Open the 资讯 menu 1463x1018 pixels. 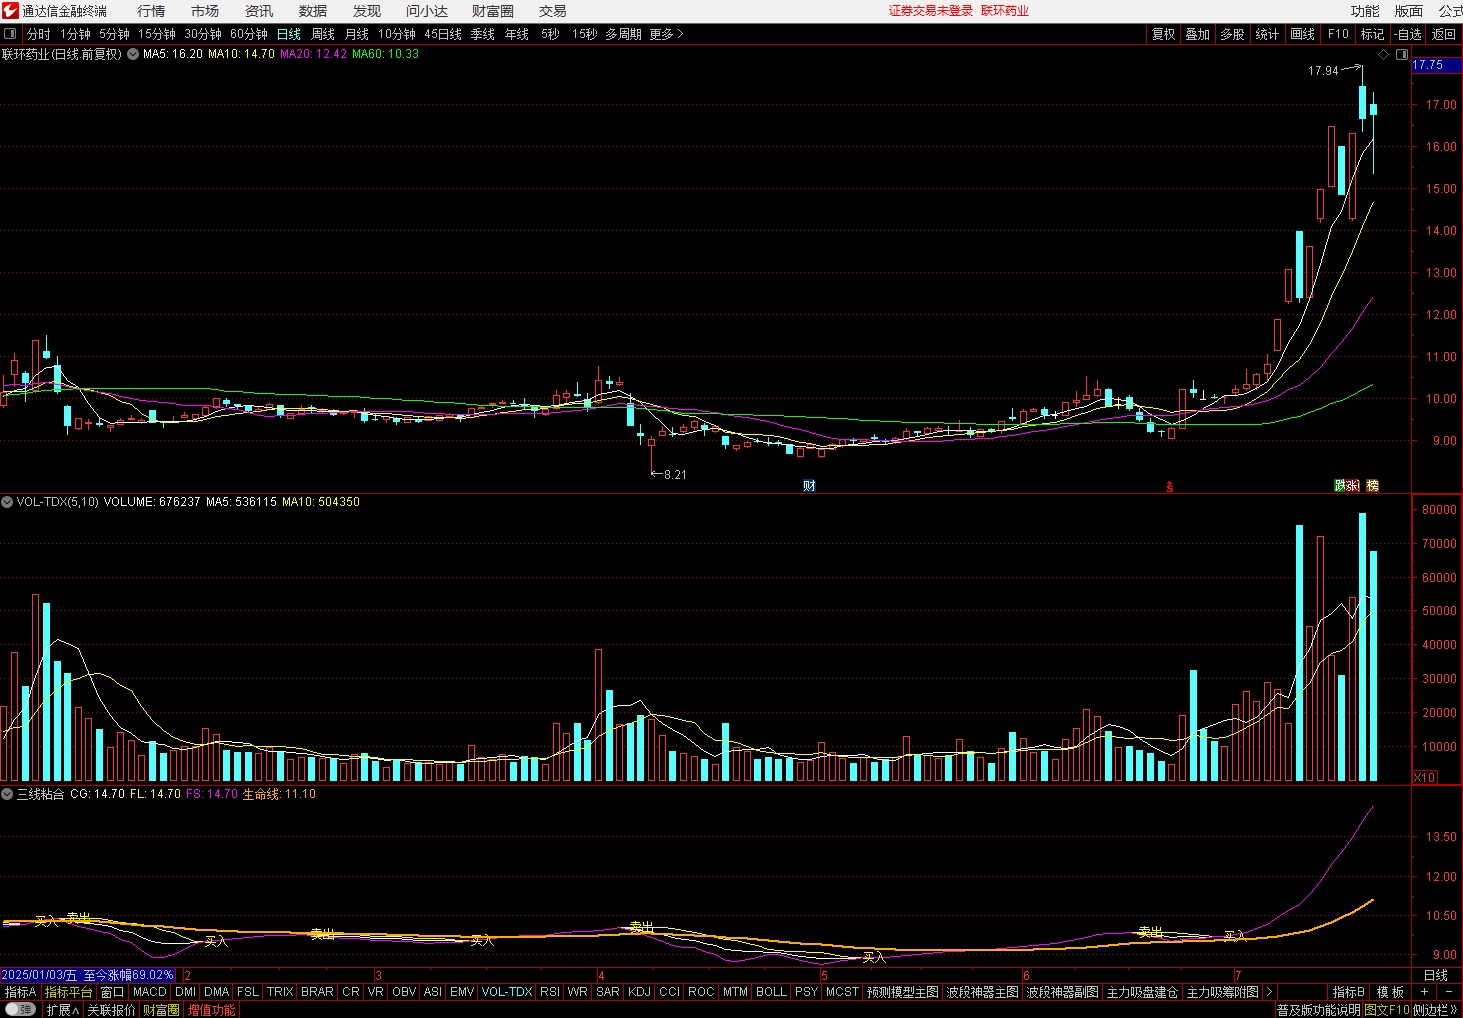tap(259, 11)
